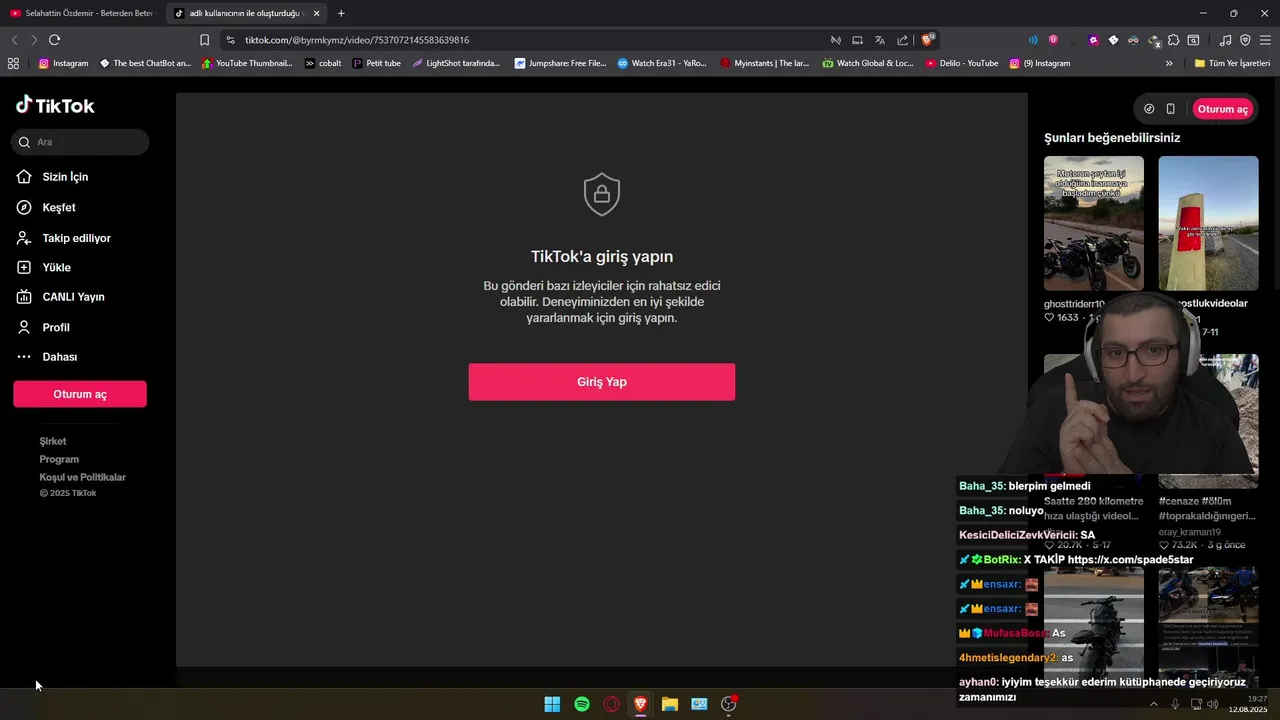Image resolution: width=1280 pixels, height=720 pixels.
Task: Open Opera from taskbar
Action: (611, 704)
